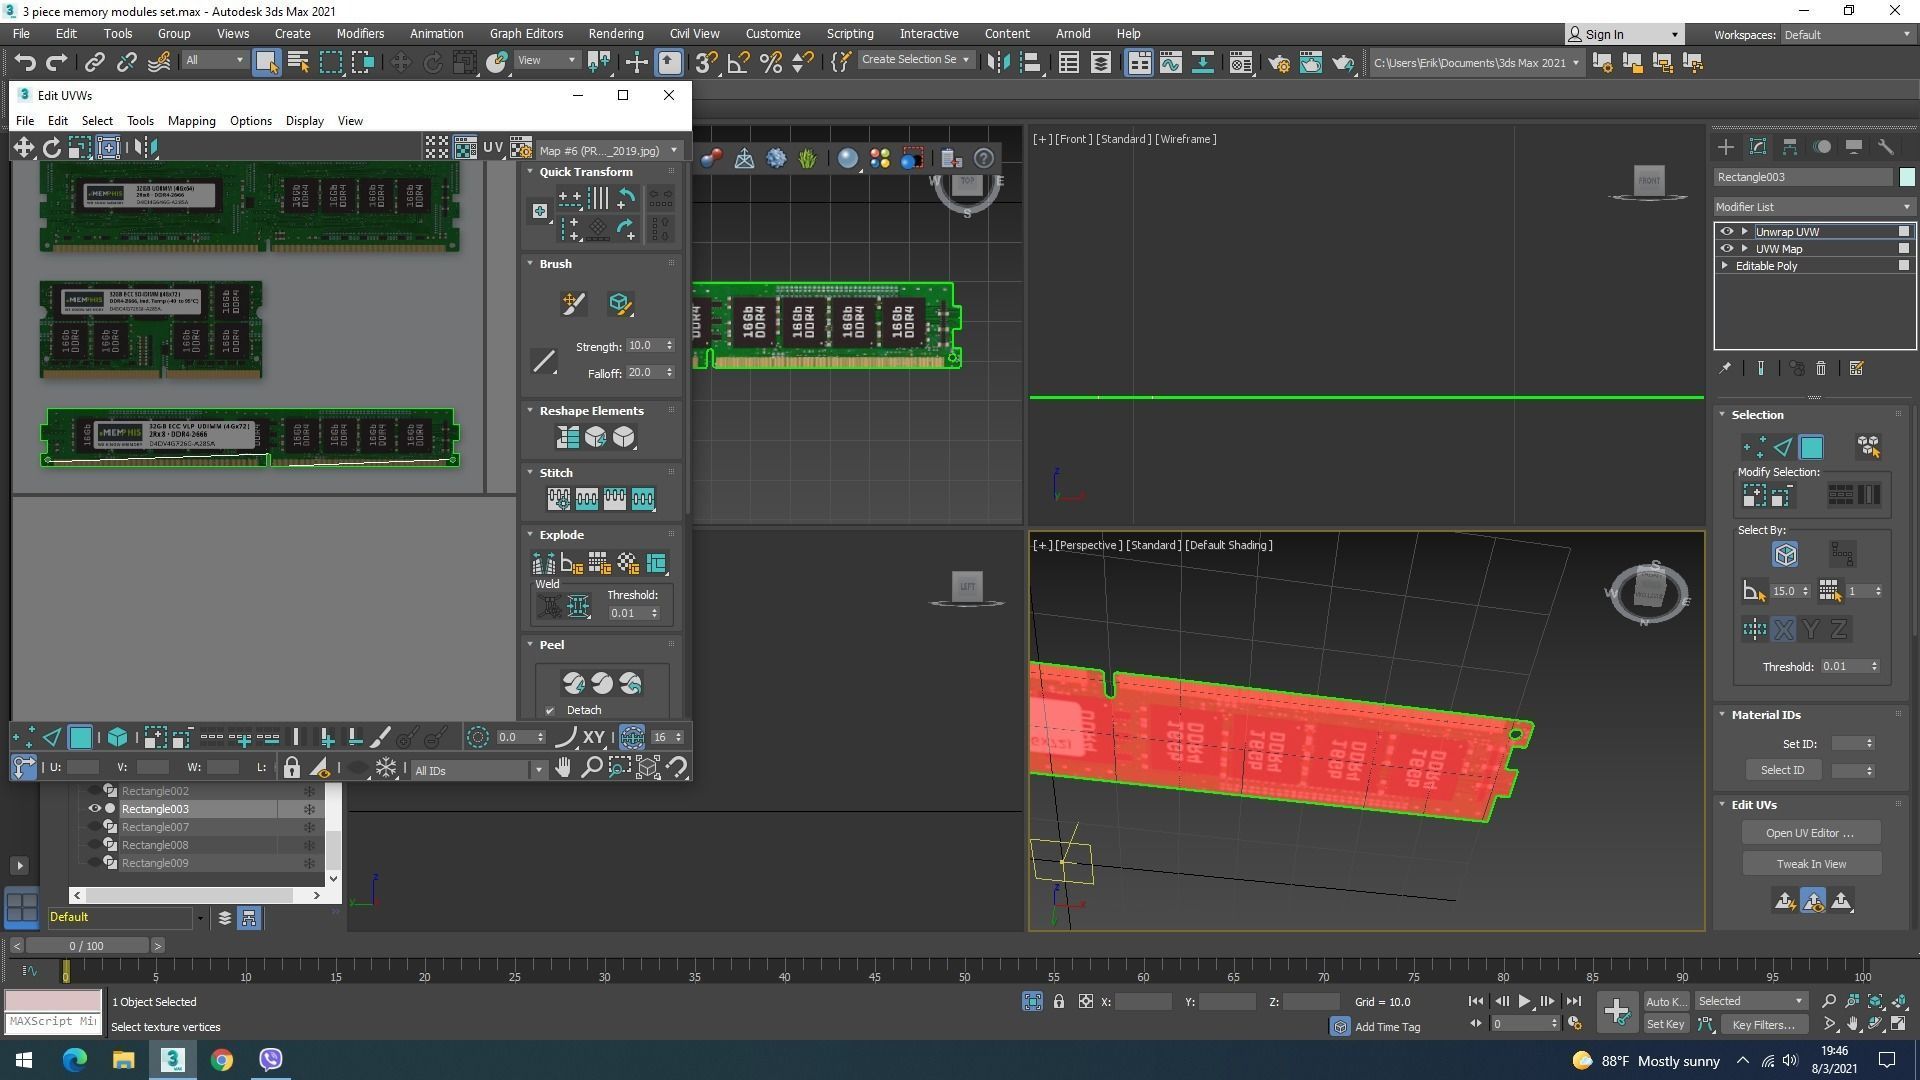
Task: Toggle Percent Snap icon
Action: (770, 63)
